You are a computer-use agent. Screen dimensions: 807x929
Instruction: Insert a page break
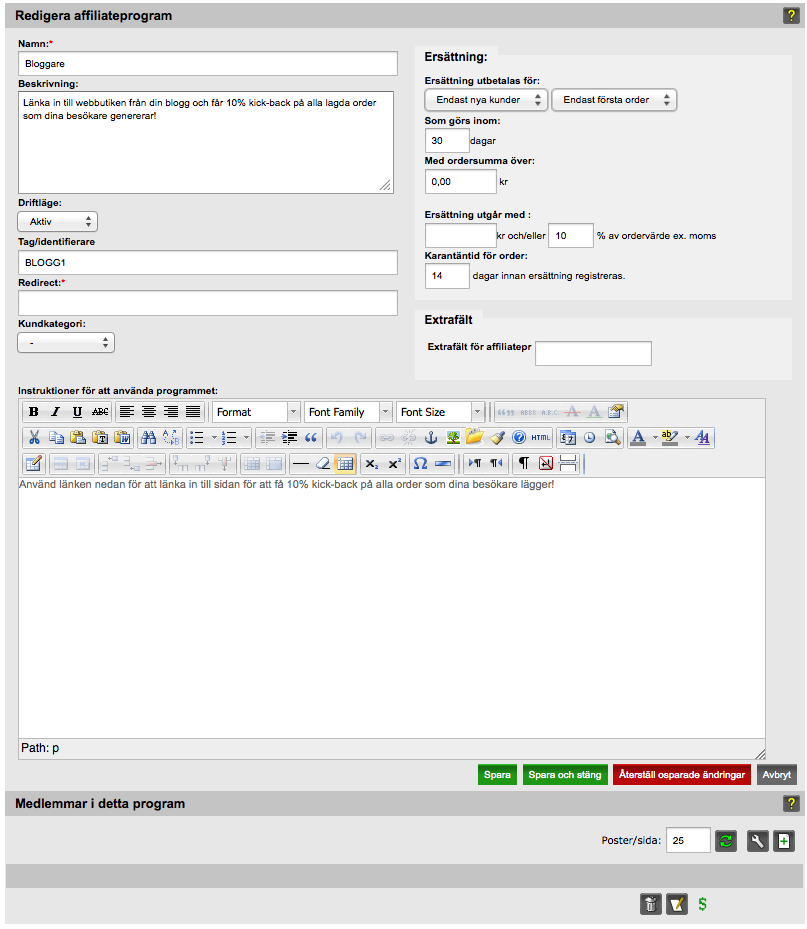point(568,464)
